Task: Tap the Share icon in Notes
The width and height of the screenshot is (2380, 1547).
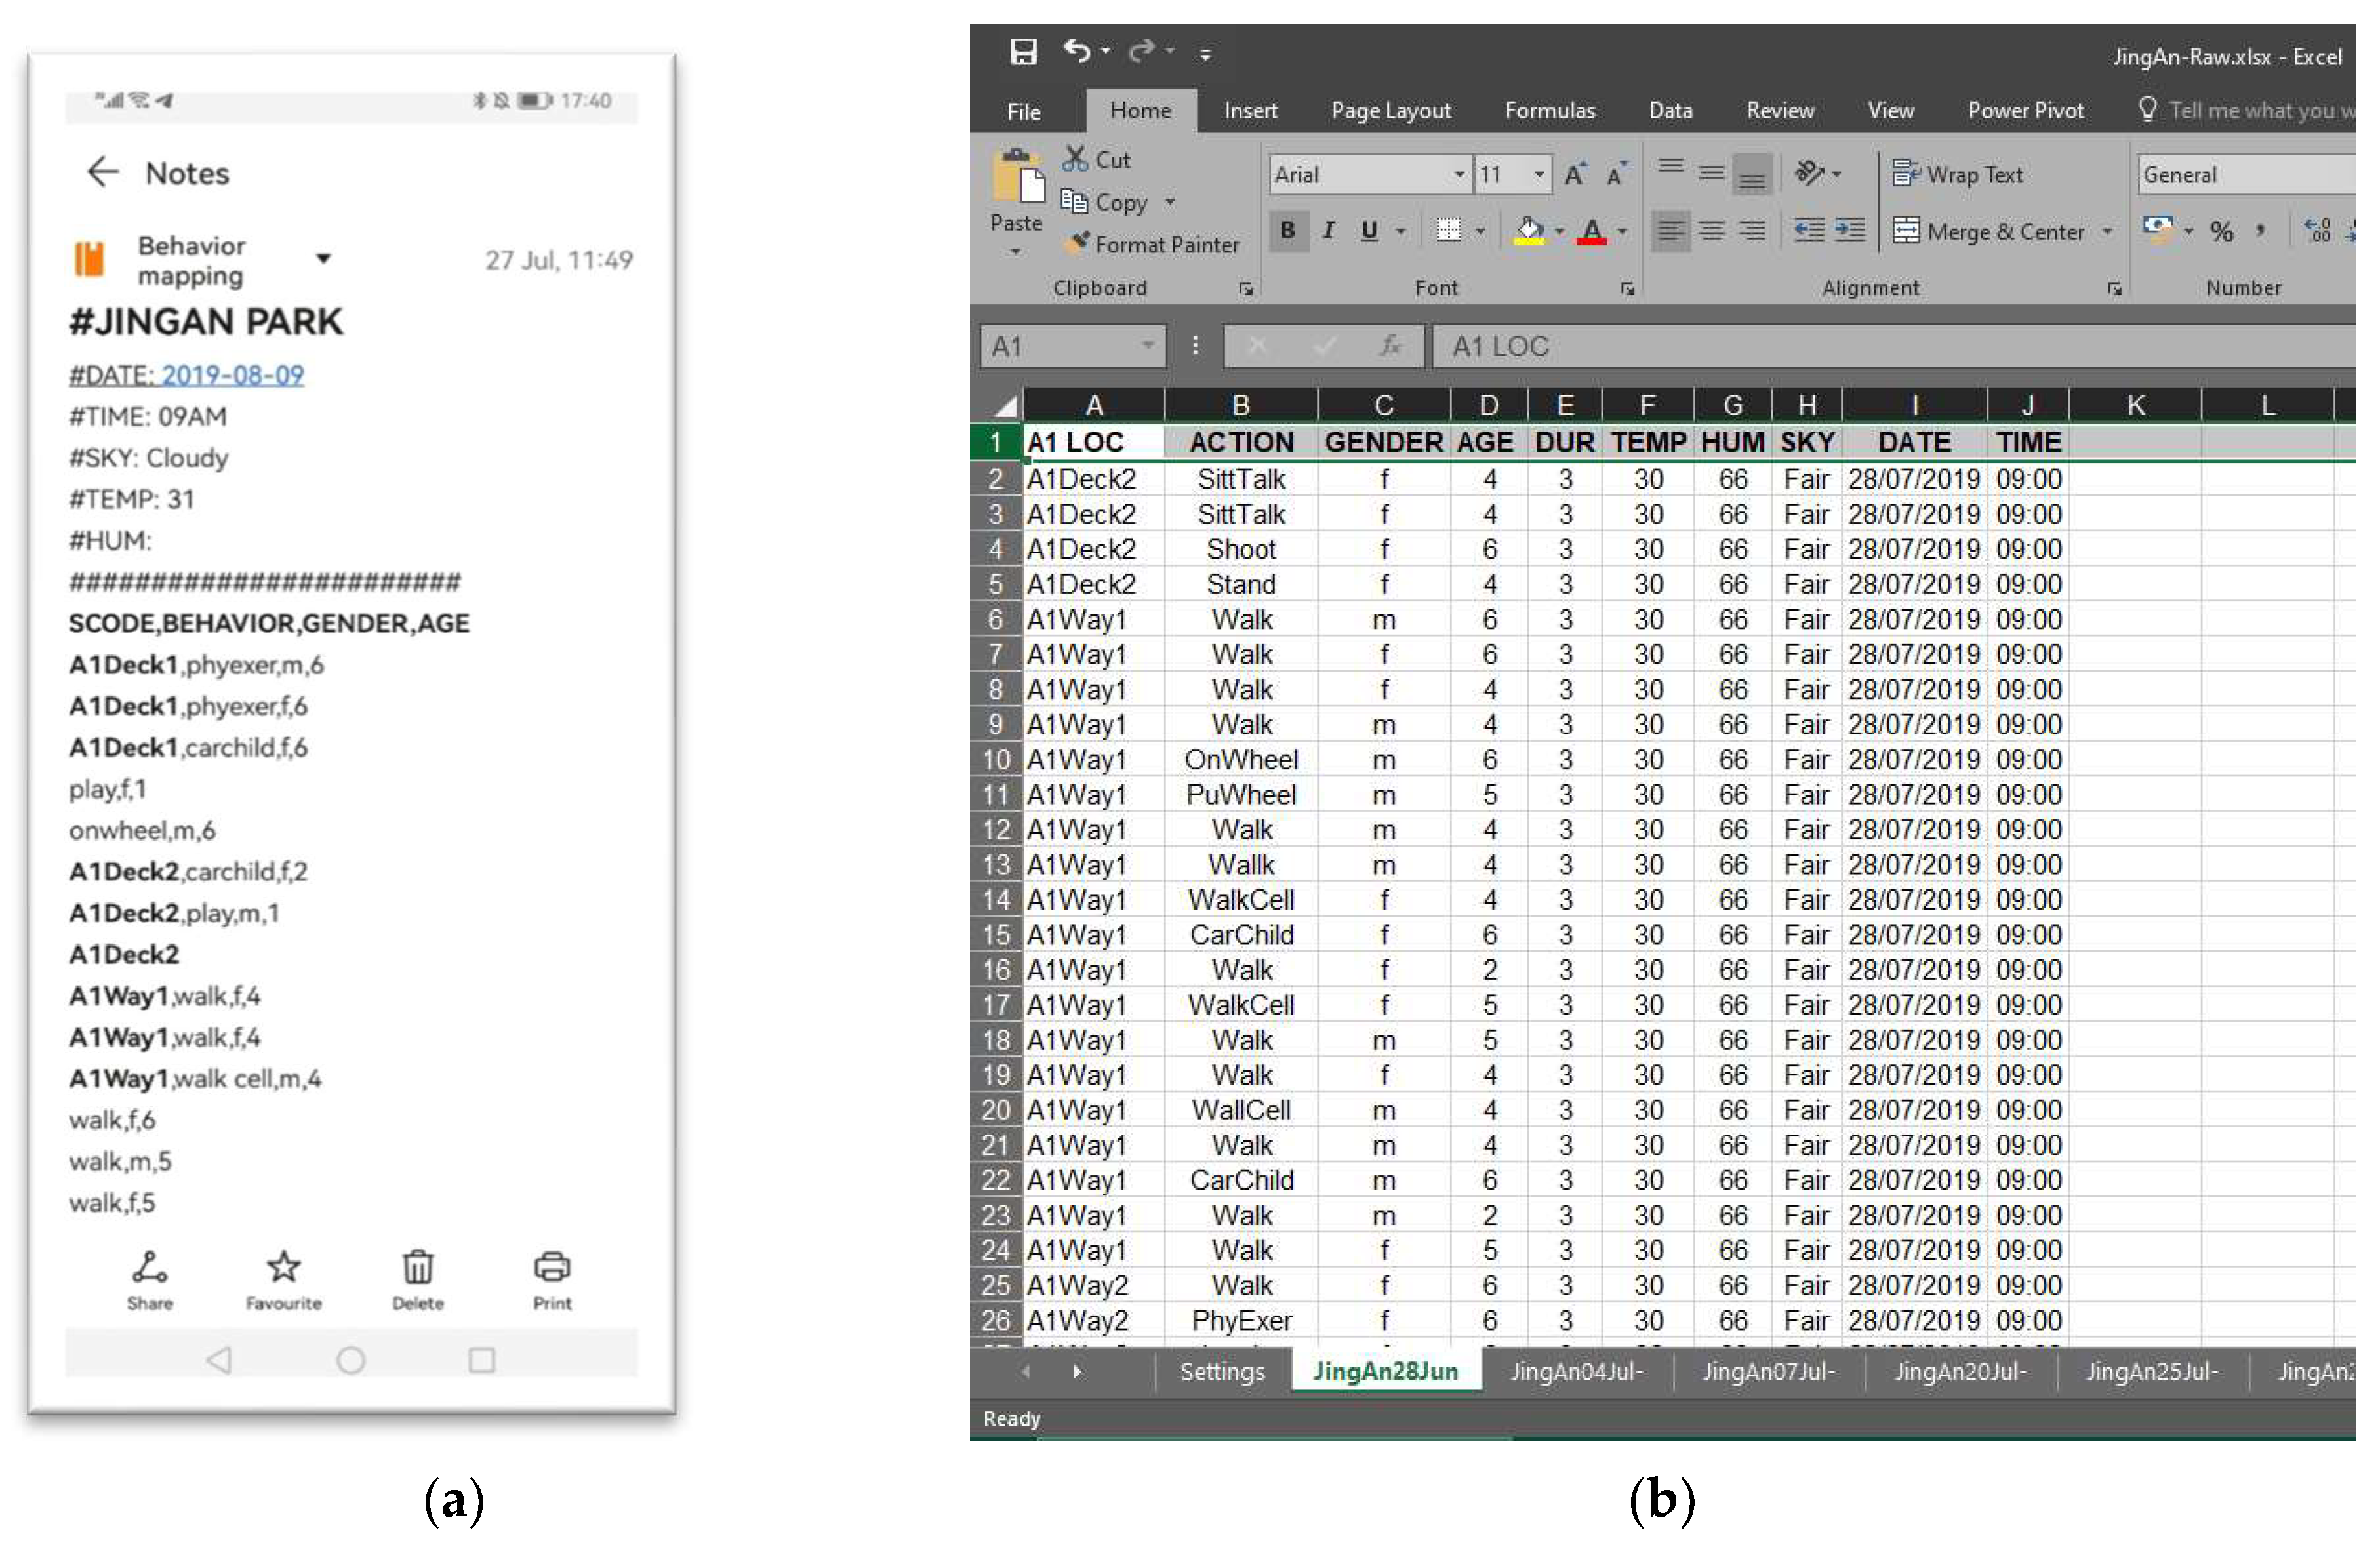Action: (x=149, y=1267)
